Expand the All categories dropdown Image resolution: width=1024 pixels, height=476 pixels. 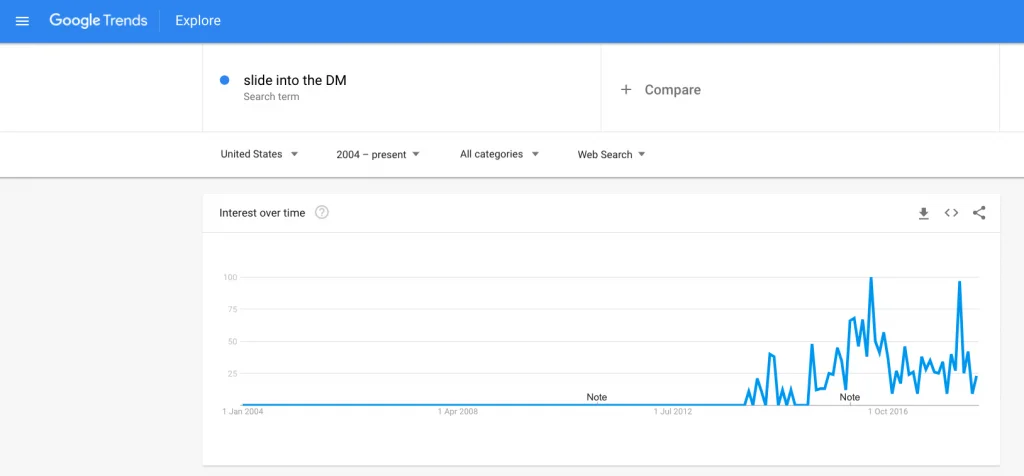(x=499, y=154)
